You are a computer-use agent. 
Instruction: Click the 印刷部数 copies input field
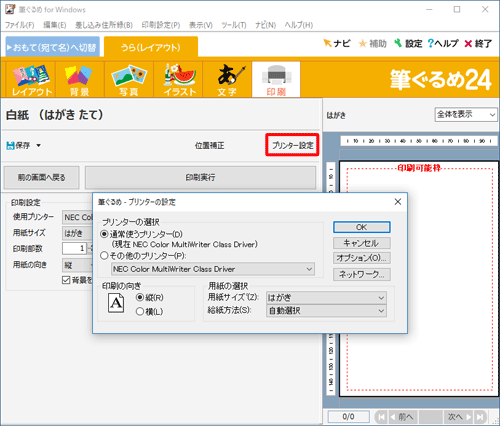click(x=74, y=248)
